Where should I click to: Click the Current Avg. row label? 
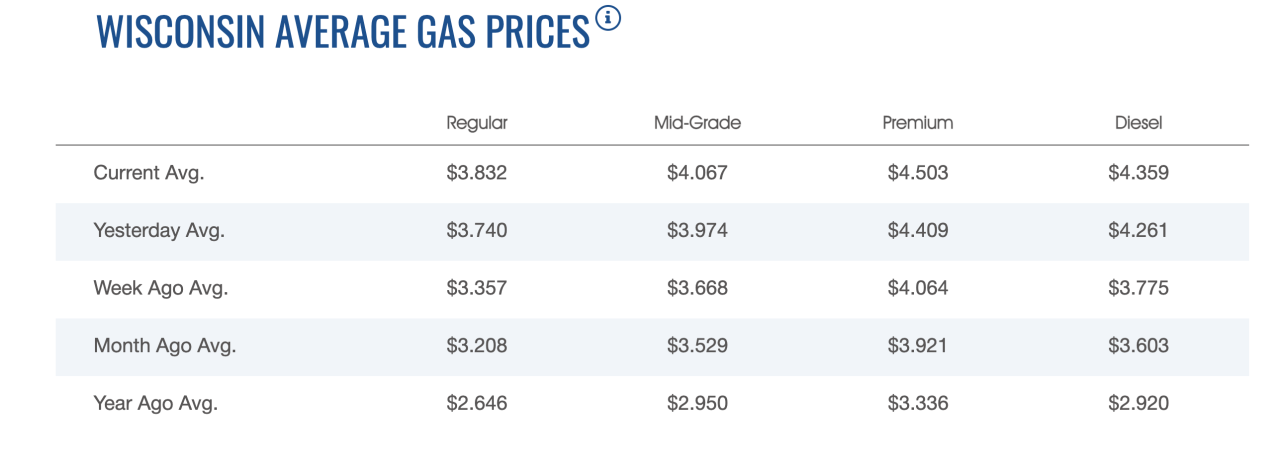click(x=149, y=173)
